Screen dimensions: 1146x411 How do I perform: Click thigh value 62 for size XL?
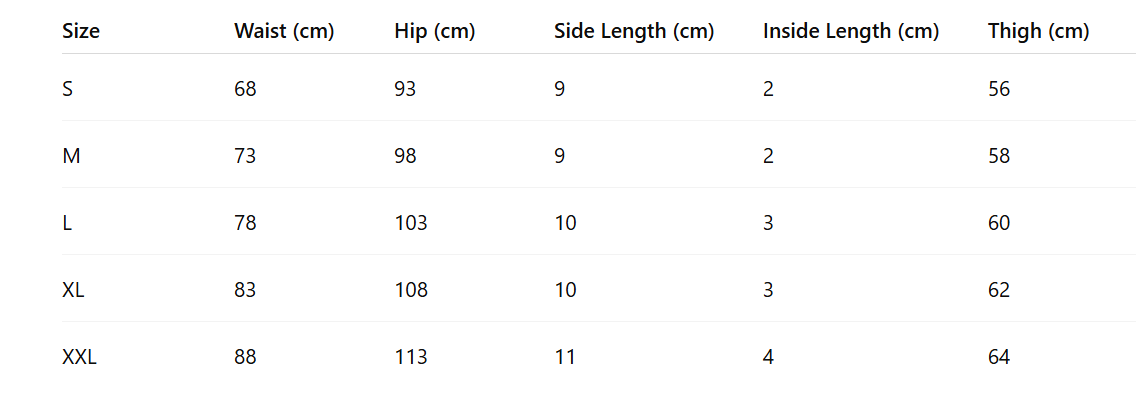click(999, 290)
